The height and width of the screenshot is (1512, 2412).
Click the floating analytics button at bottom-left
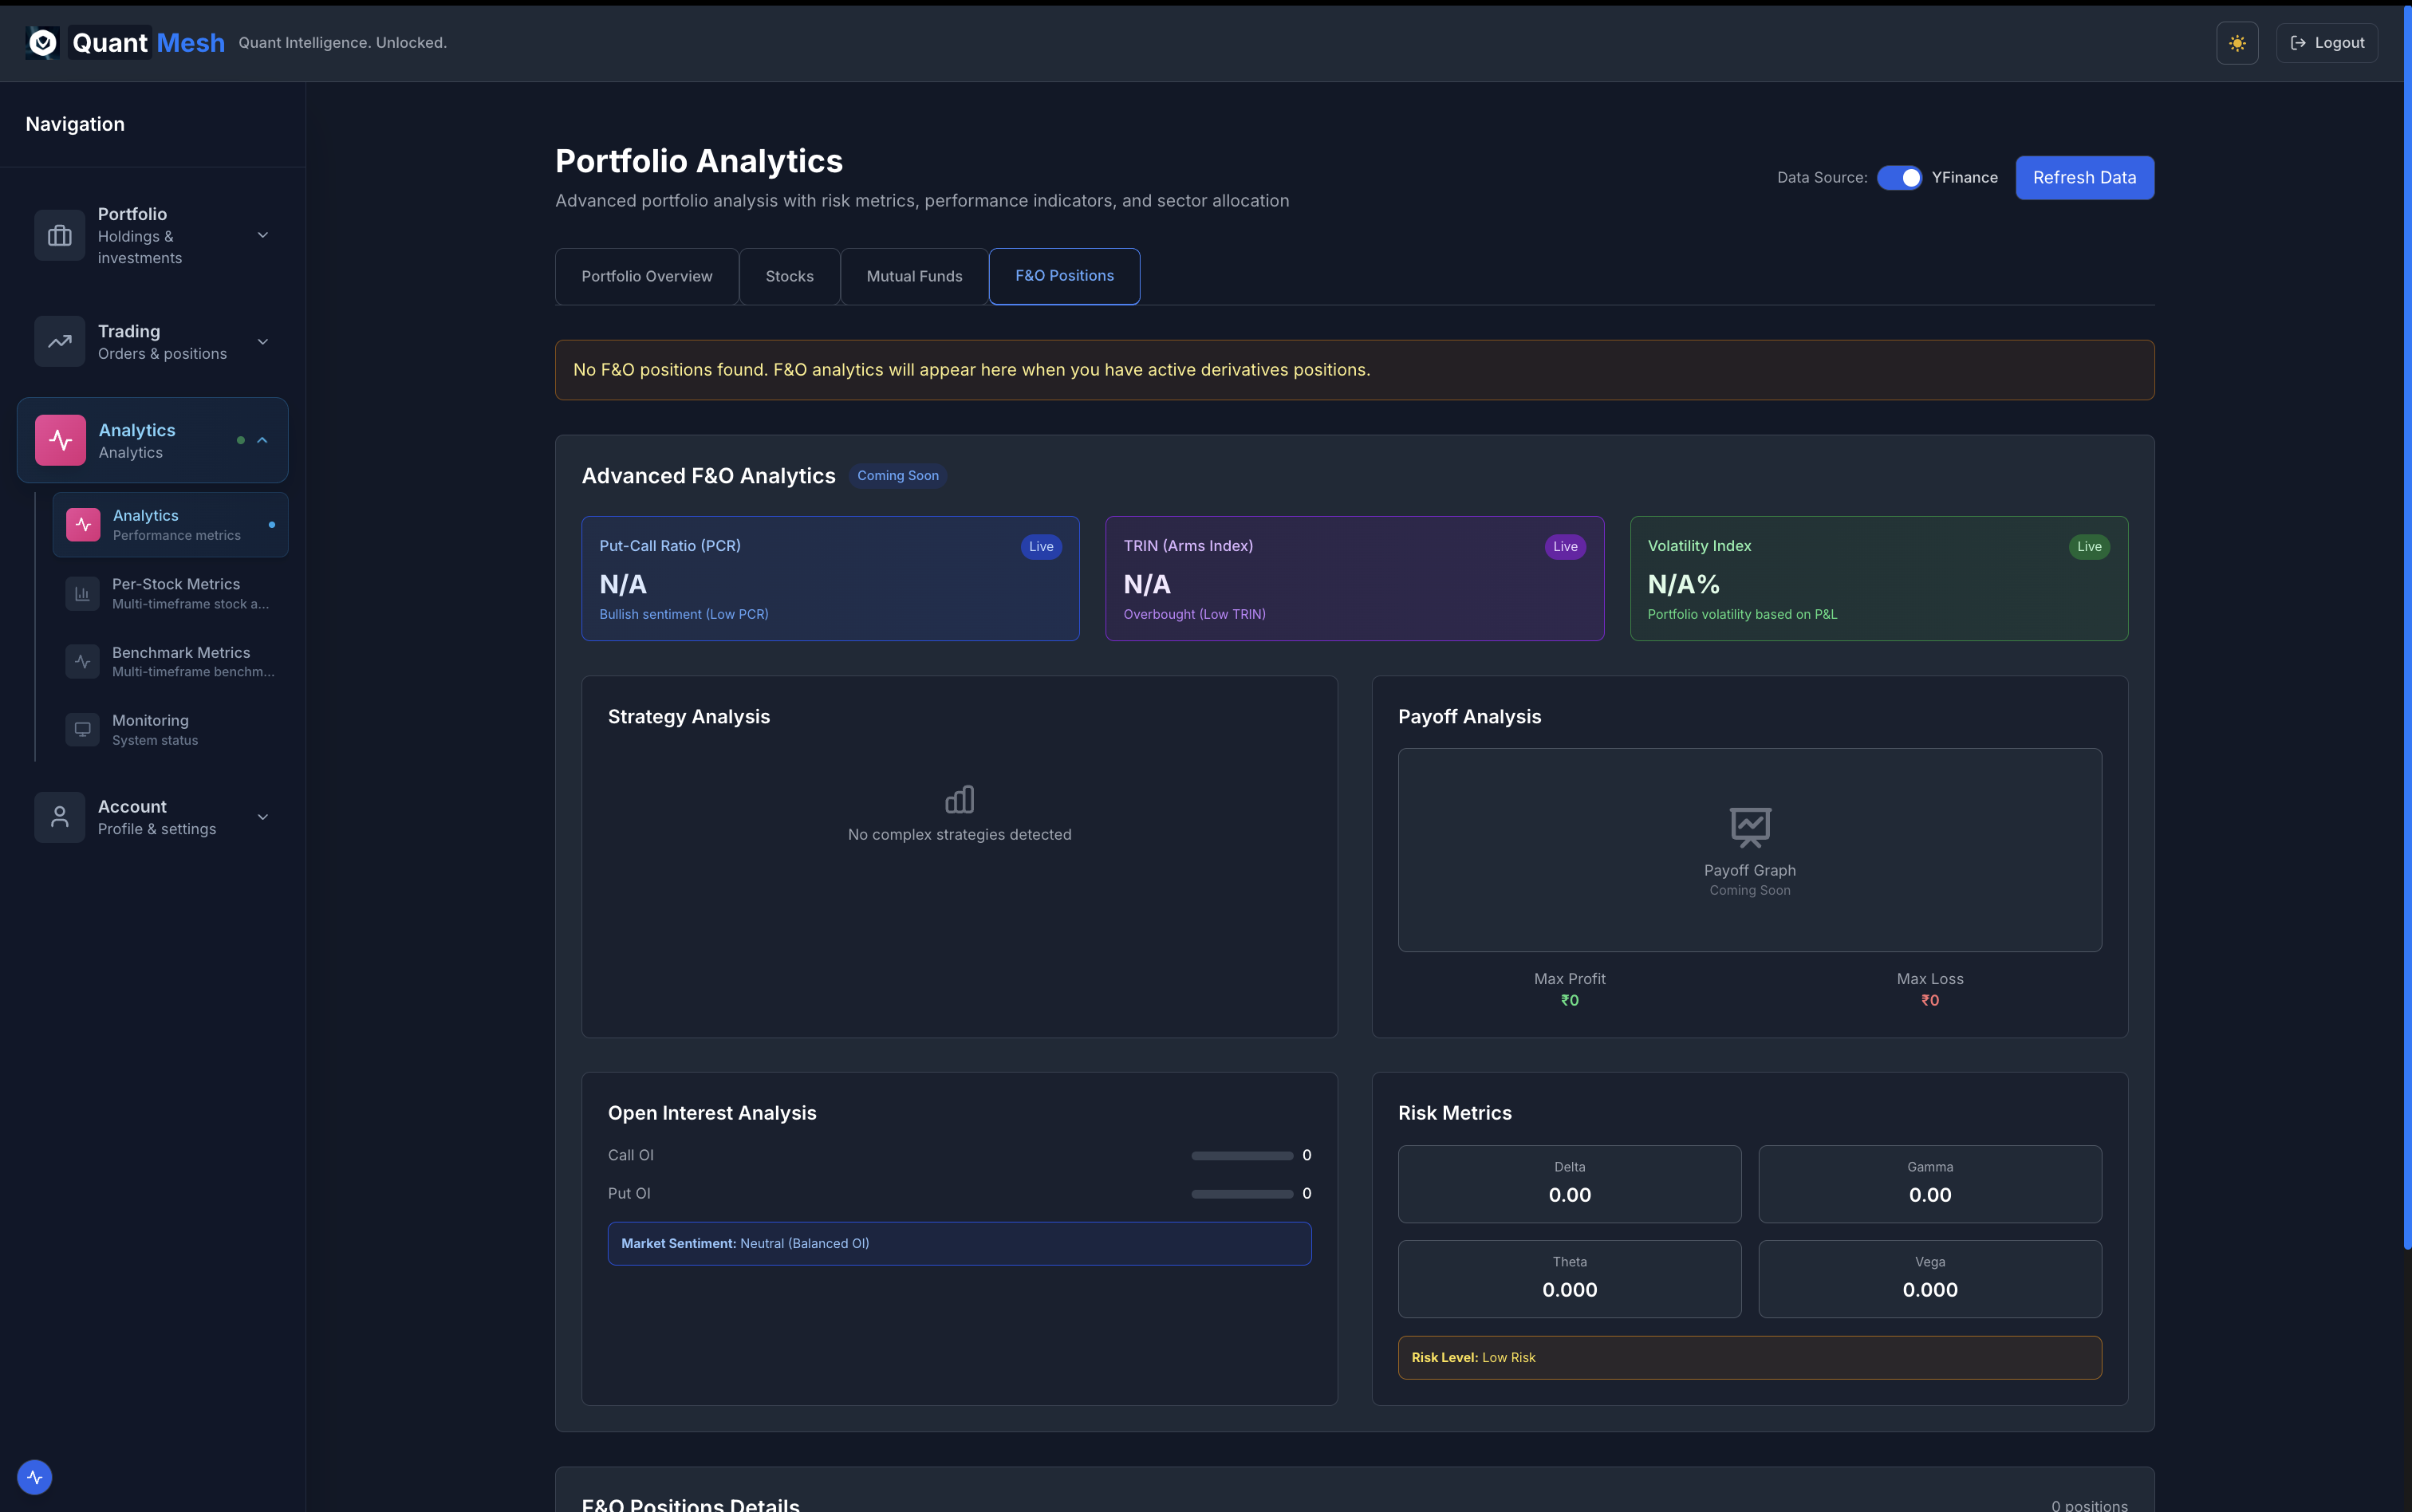point(34,1477)
